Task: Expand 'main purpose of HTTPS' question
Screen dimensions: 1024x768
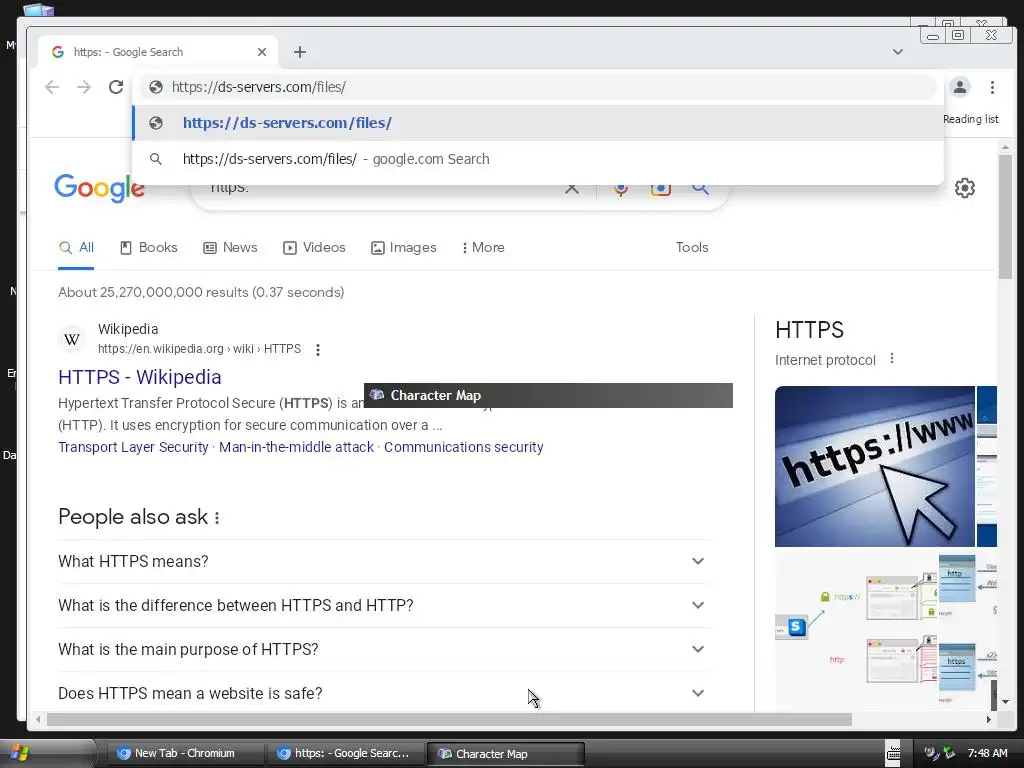Action: [x=384, y=649]
